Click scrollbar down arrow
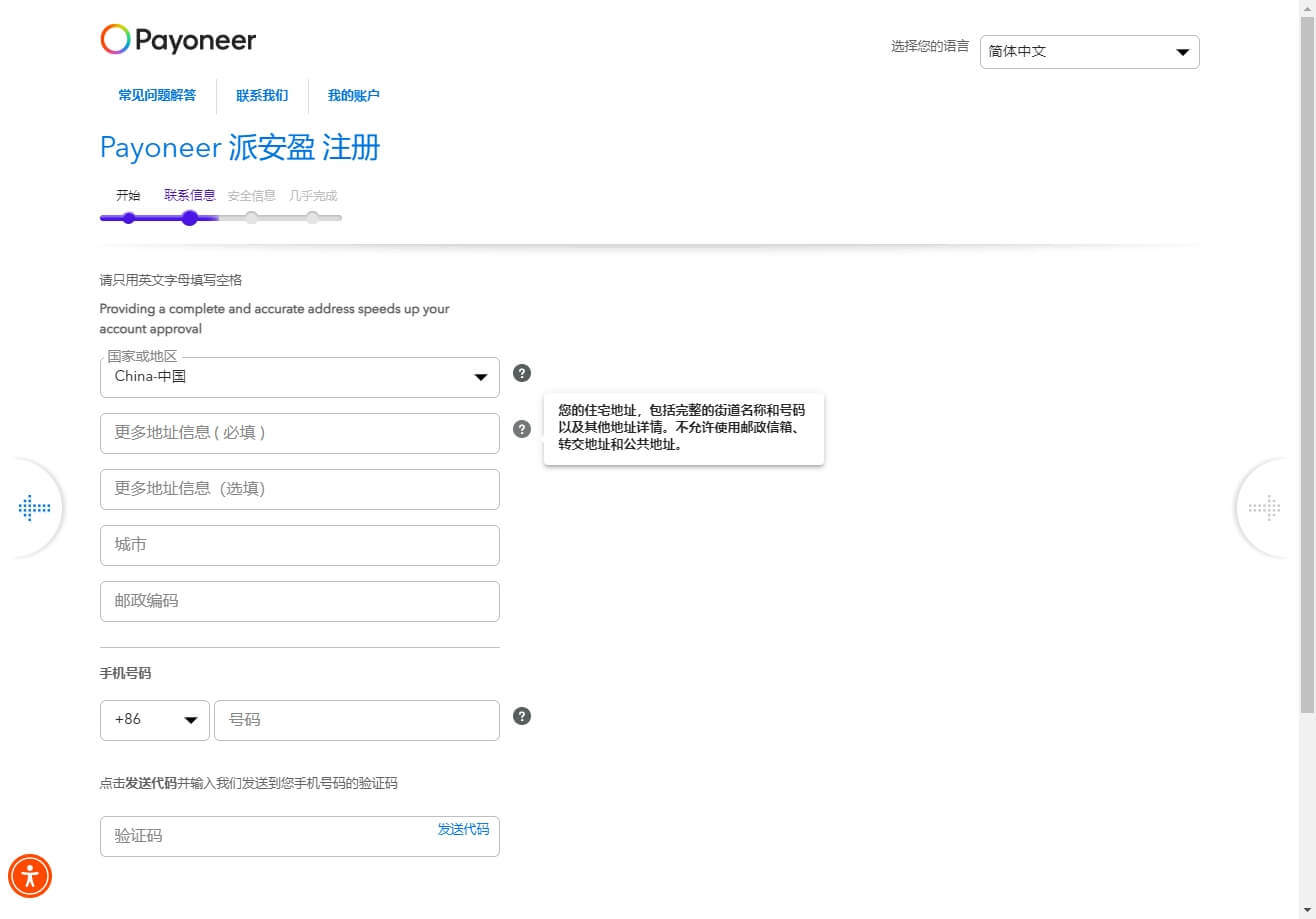Screen dimensions: 1316x919 click(x=1307, y=910)
